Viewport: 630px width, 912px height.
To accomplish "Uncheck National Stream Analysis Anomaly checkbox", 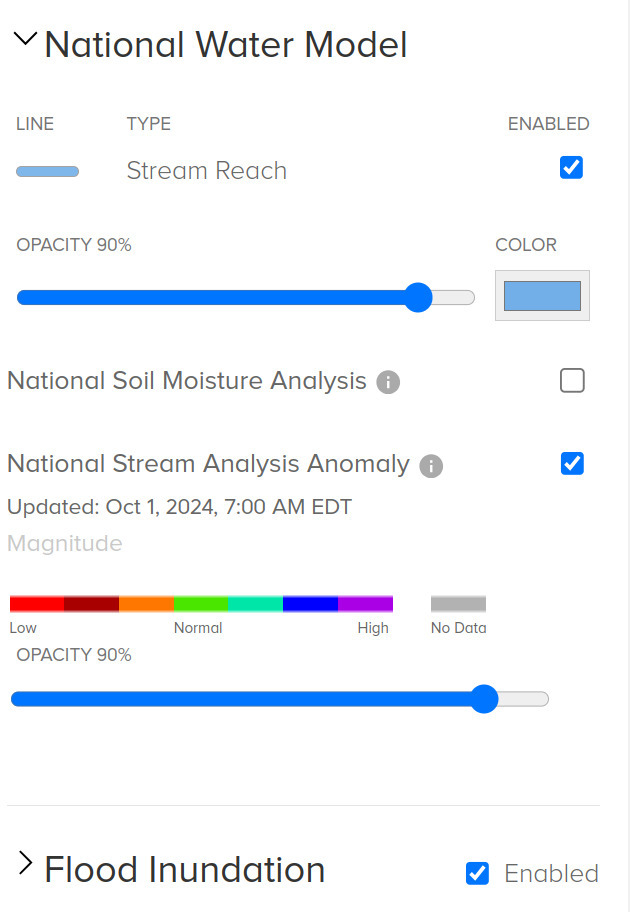I will coord(572,464).
